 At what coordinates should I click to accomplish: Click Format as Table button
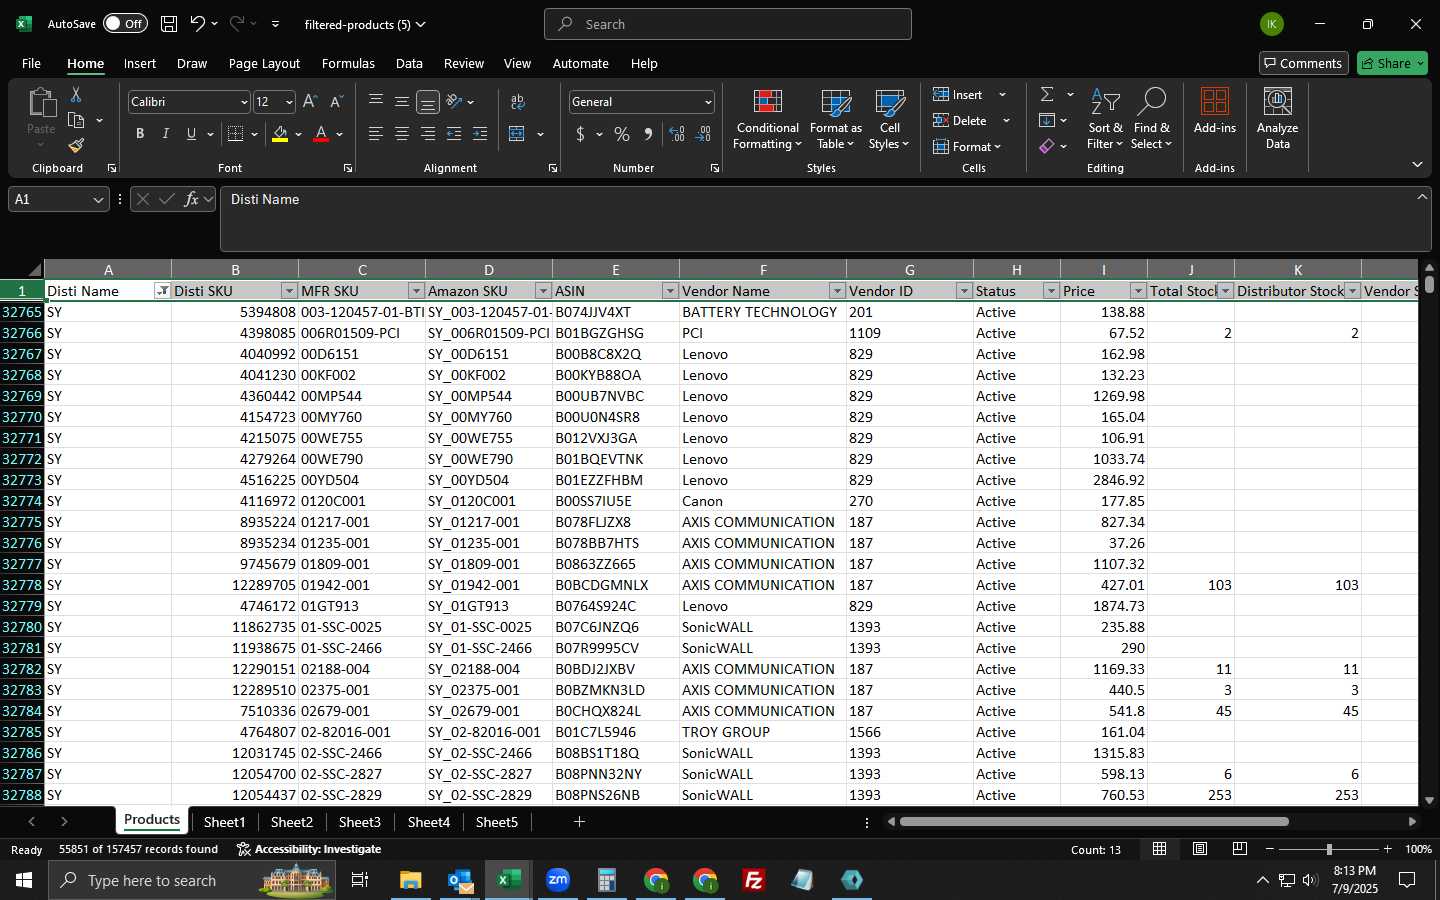(835, 119)
